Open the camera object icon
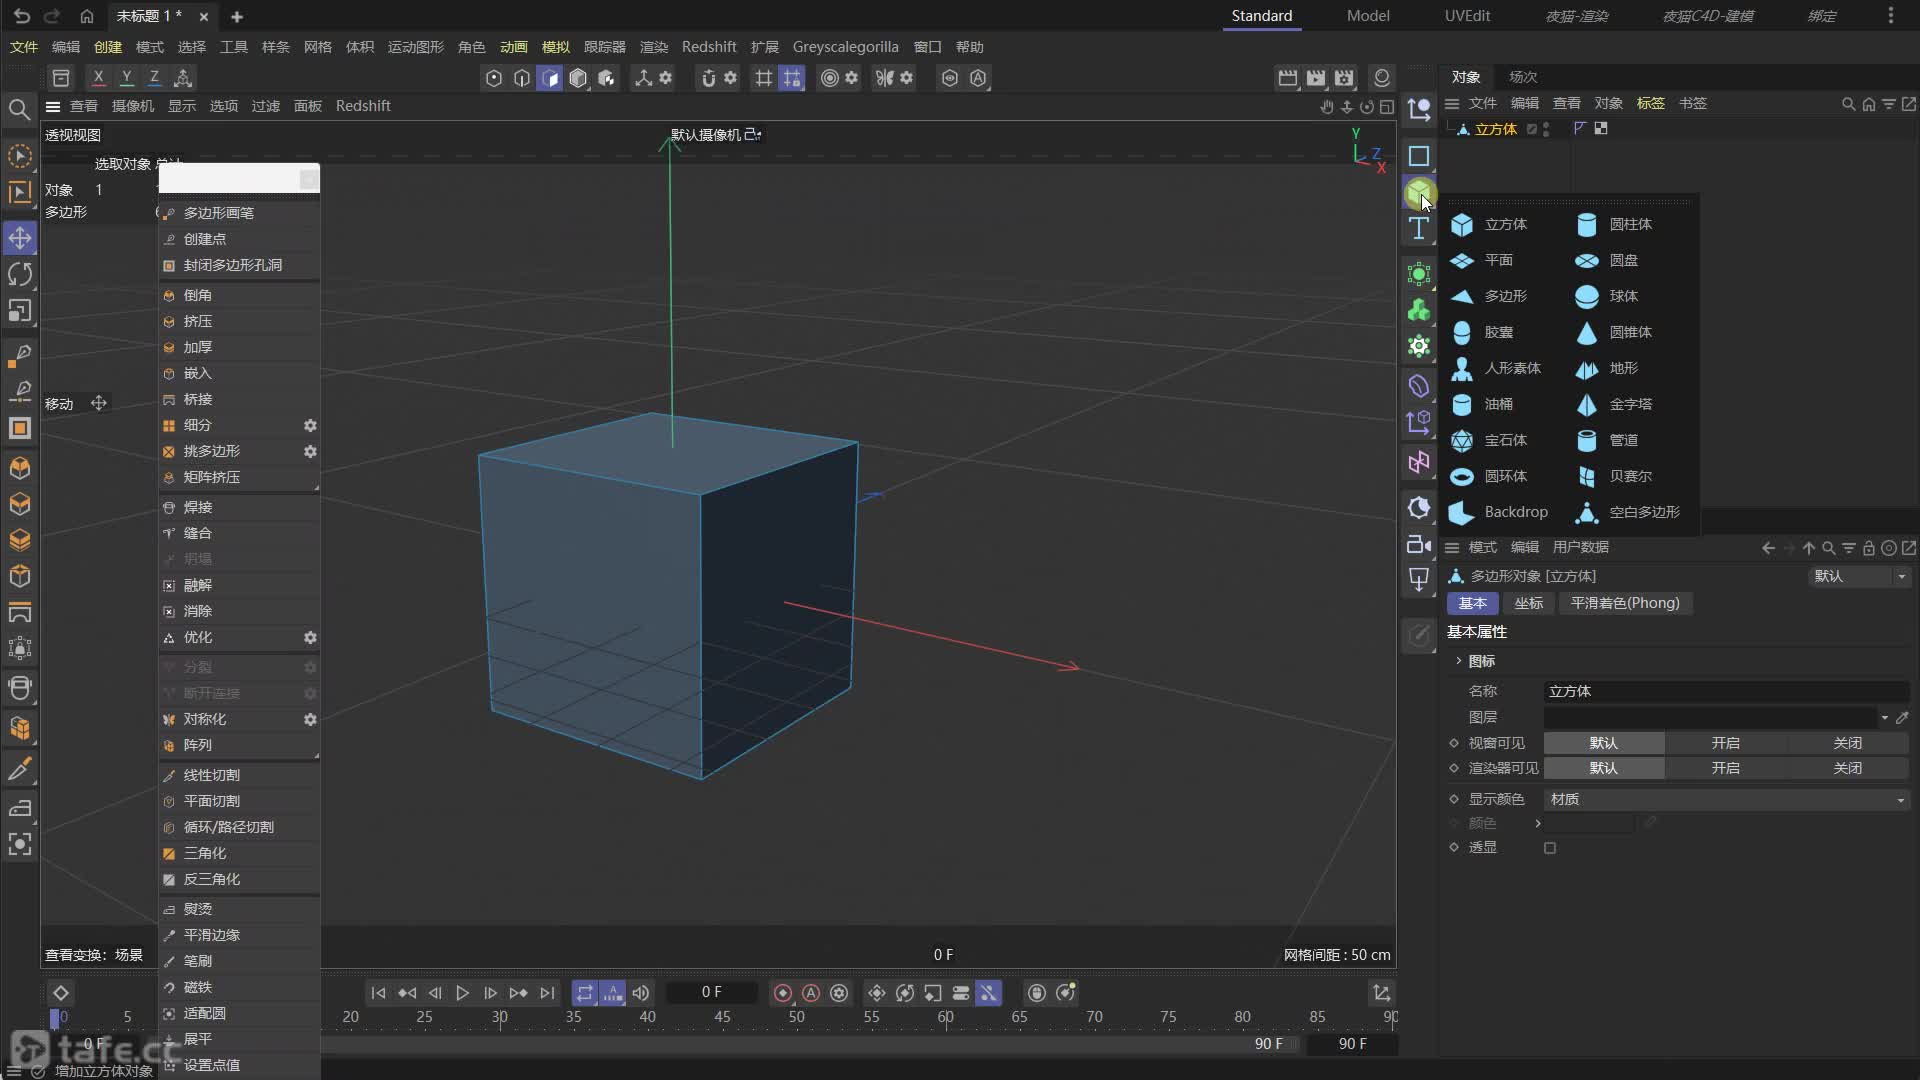 (x=1419, y=544)
